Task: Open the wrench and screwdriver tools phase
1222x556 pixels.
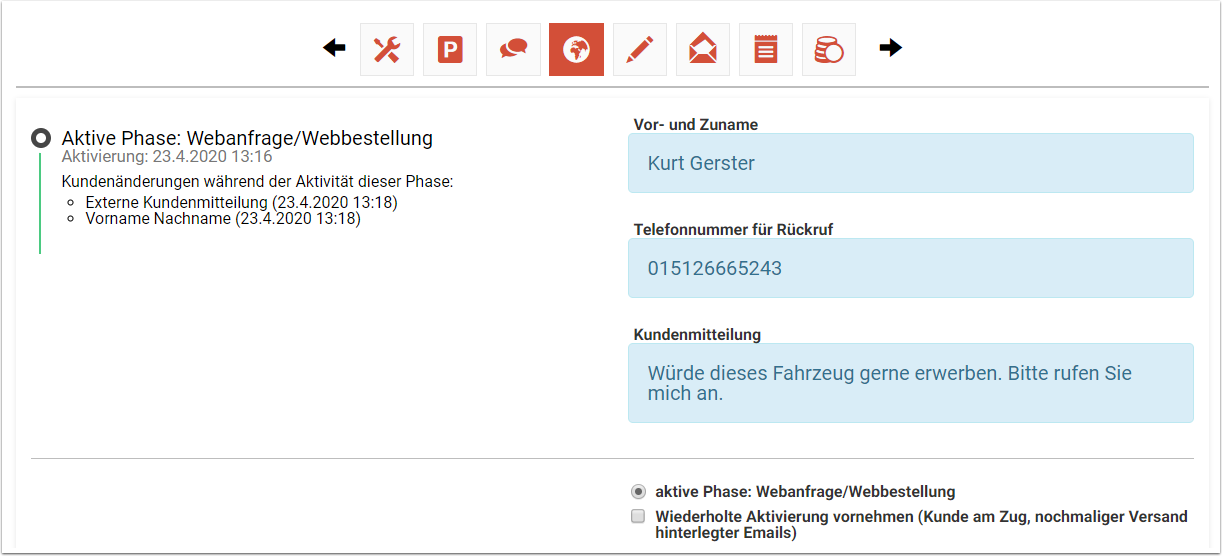Action: (387, 50)
